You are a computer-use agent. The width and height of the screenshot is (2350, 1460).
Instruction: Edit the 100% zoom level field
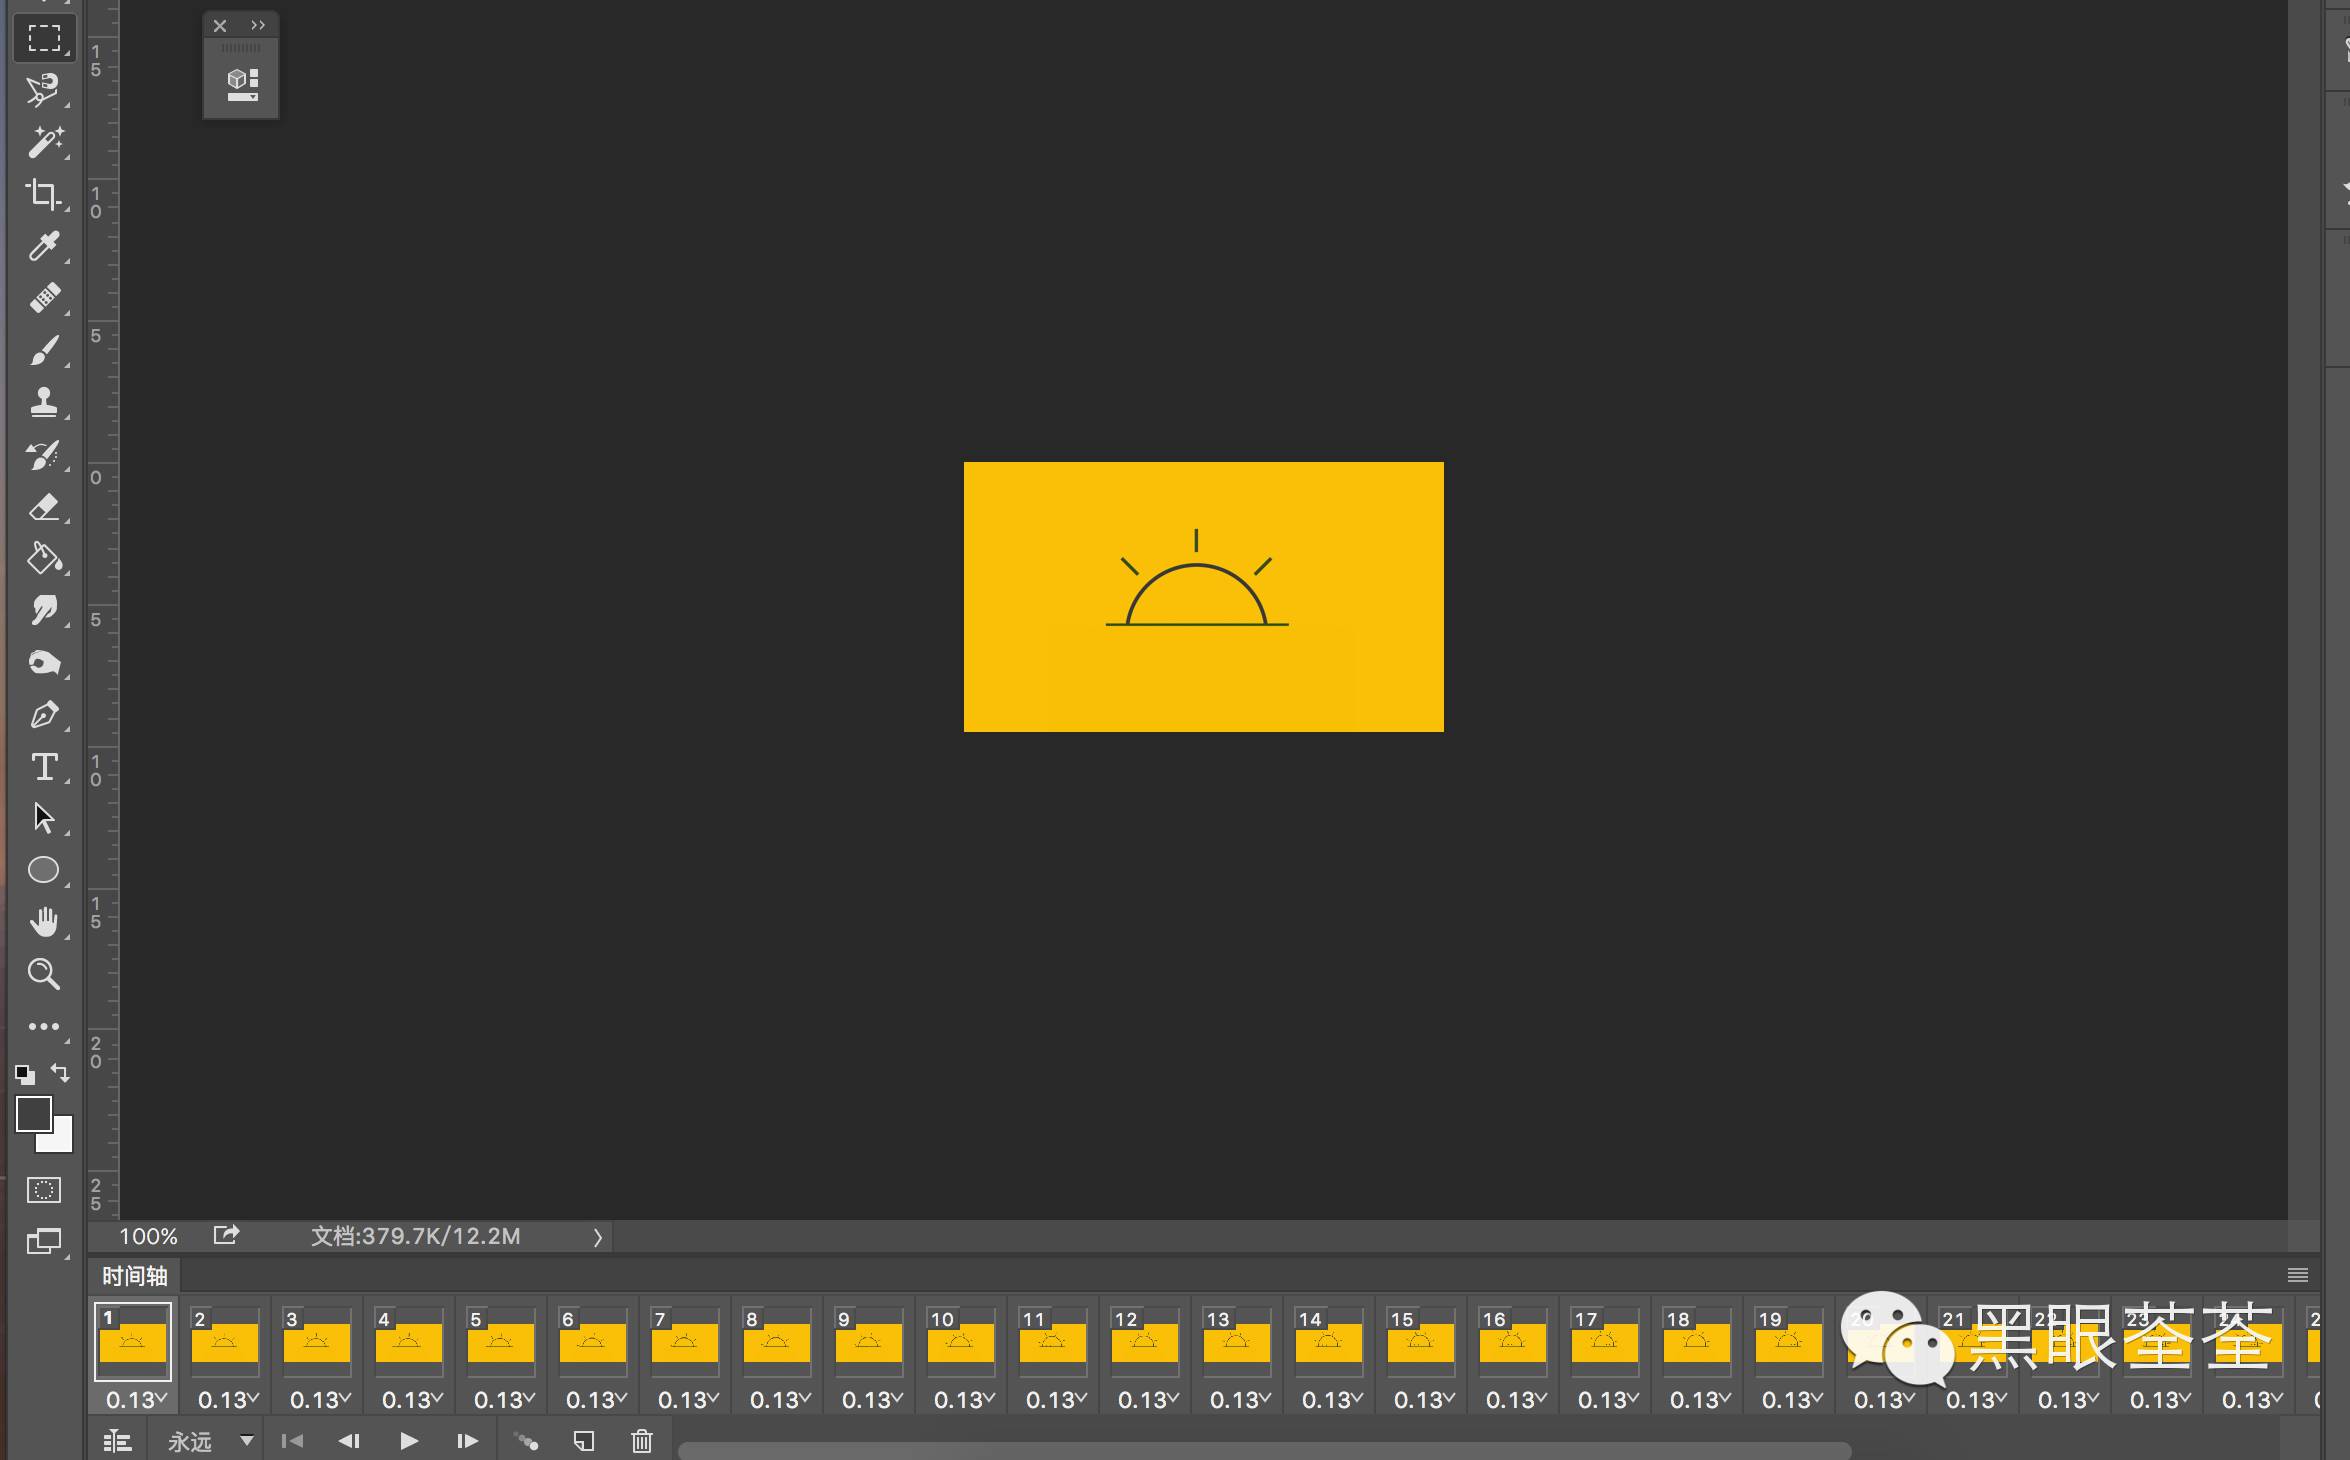[148, 1237]
